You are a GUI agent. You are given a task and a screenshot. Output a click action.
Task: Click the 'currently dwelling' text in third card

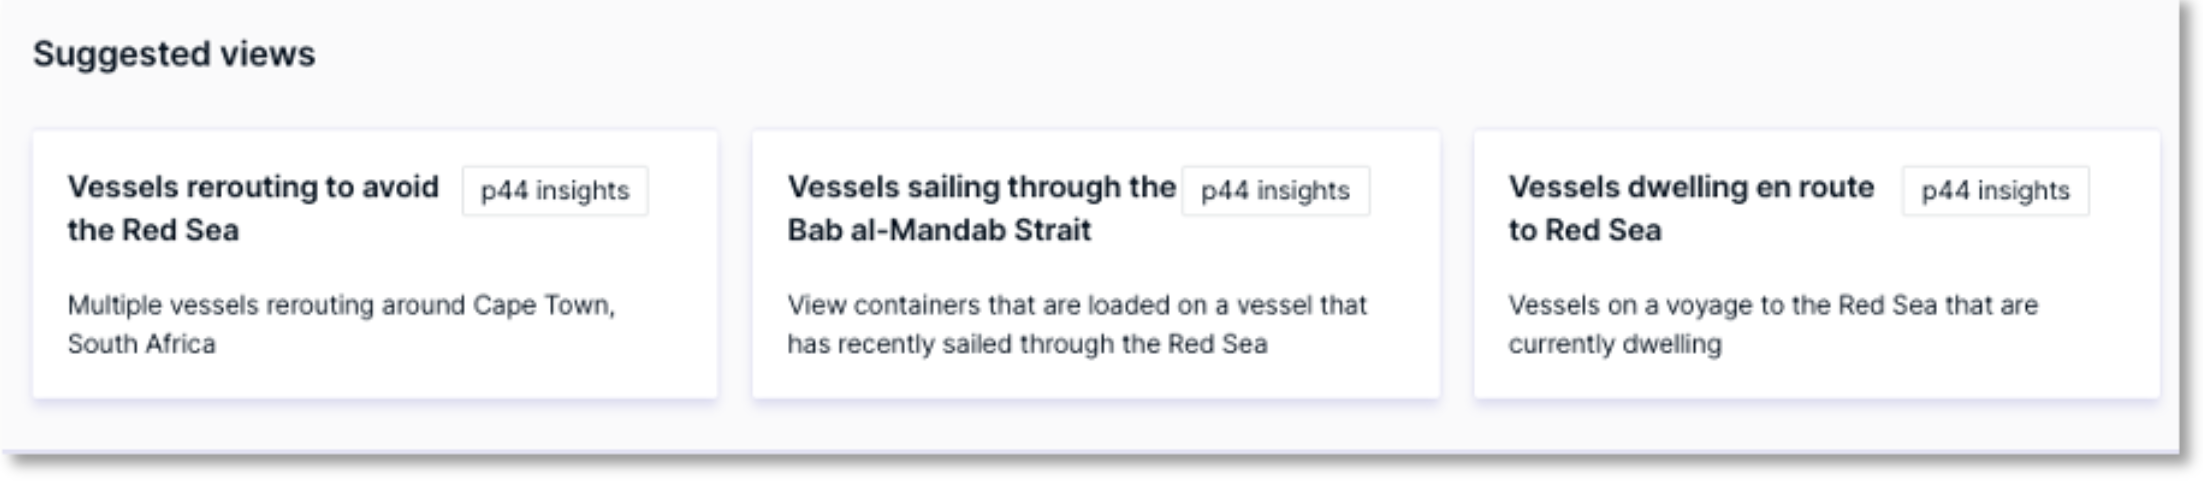1614,344
